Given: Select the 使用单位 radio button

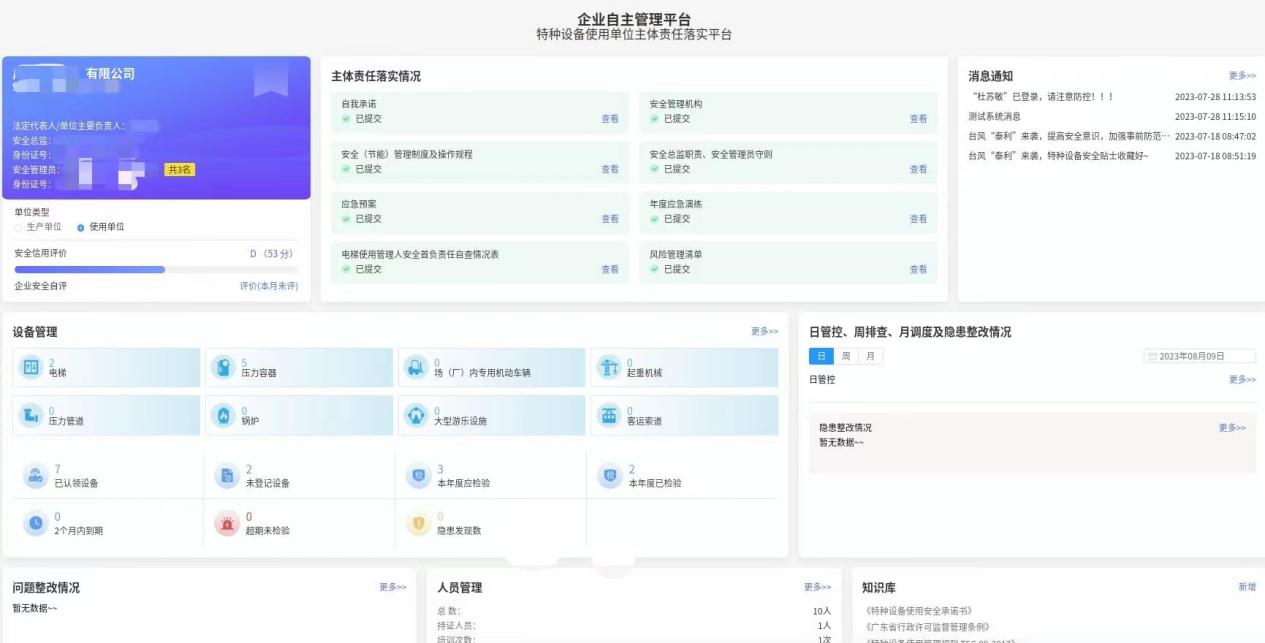Looking at the screenshot, I should pos(81,227).
